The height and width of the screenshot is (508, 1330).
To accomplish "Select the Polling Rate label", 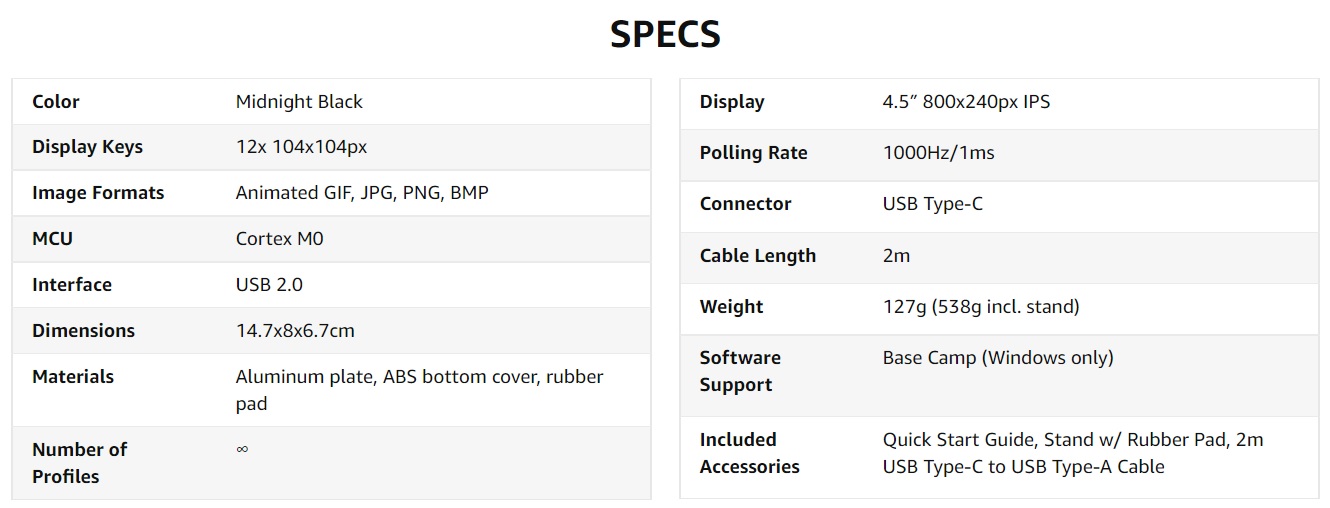I will [753, 153].
